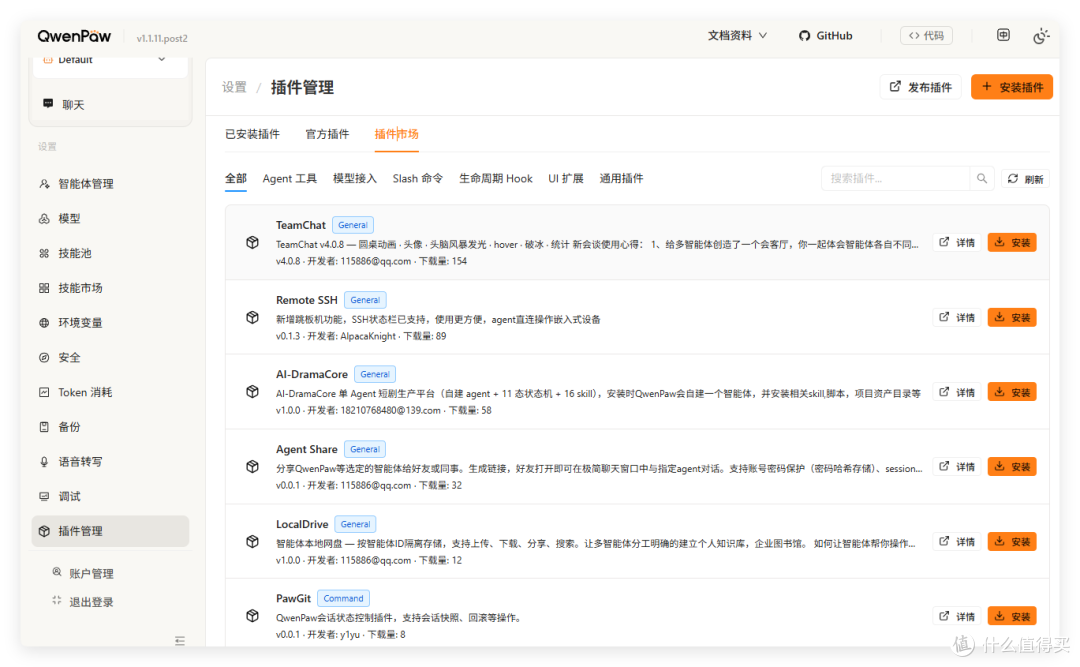Open the GitHub link in the header
Image resolution: width=1080 pixels, height=667 pixels.
click(825, 36)
